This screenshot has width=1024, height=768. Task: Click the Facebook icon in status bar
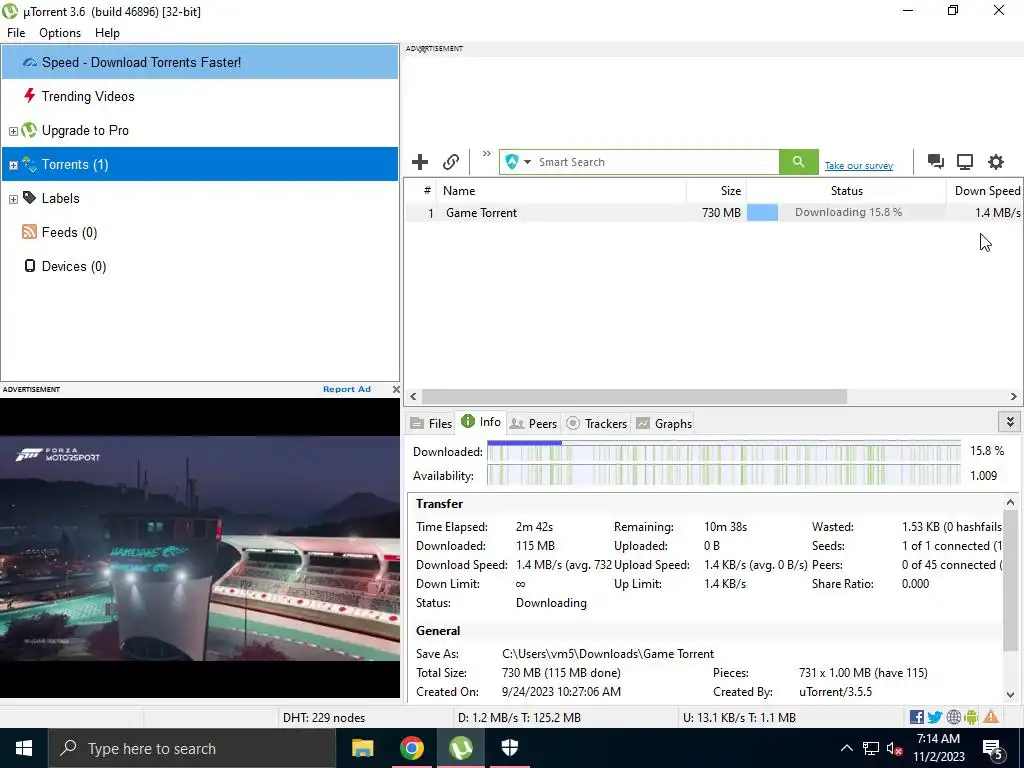coord(916,717)
